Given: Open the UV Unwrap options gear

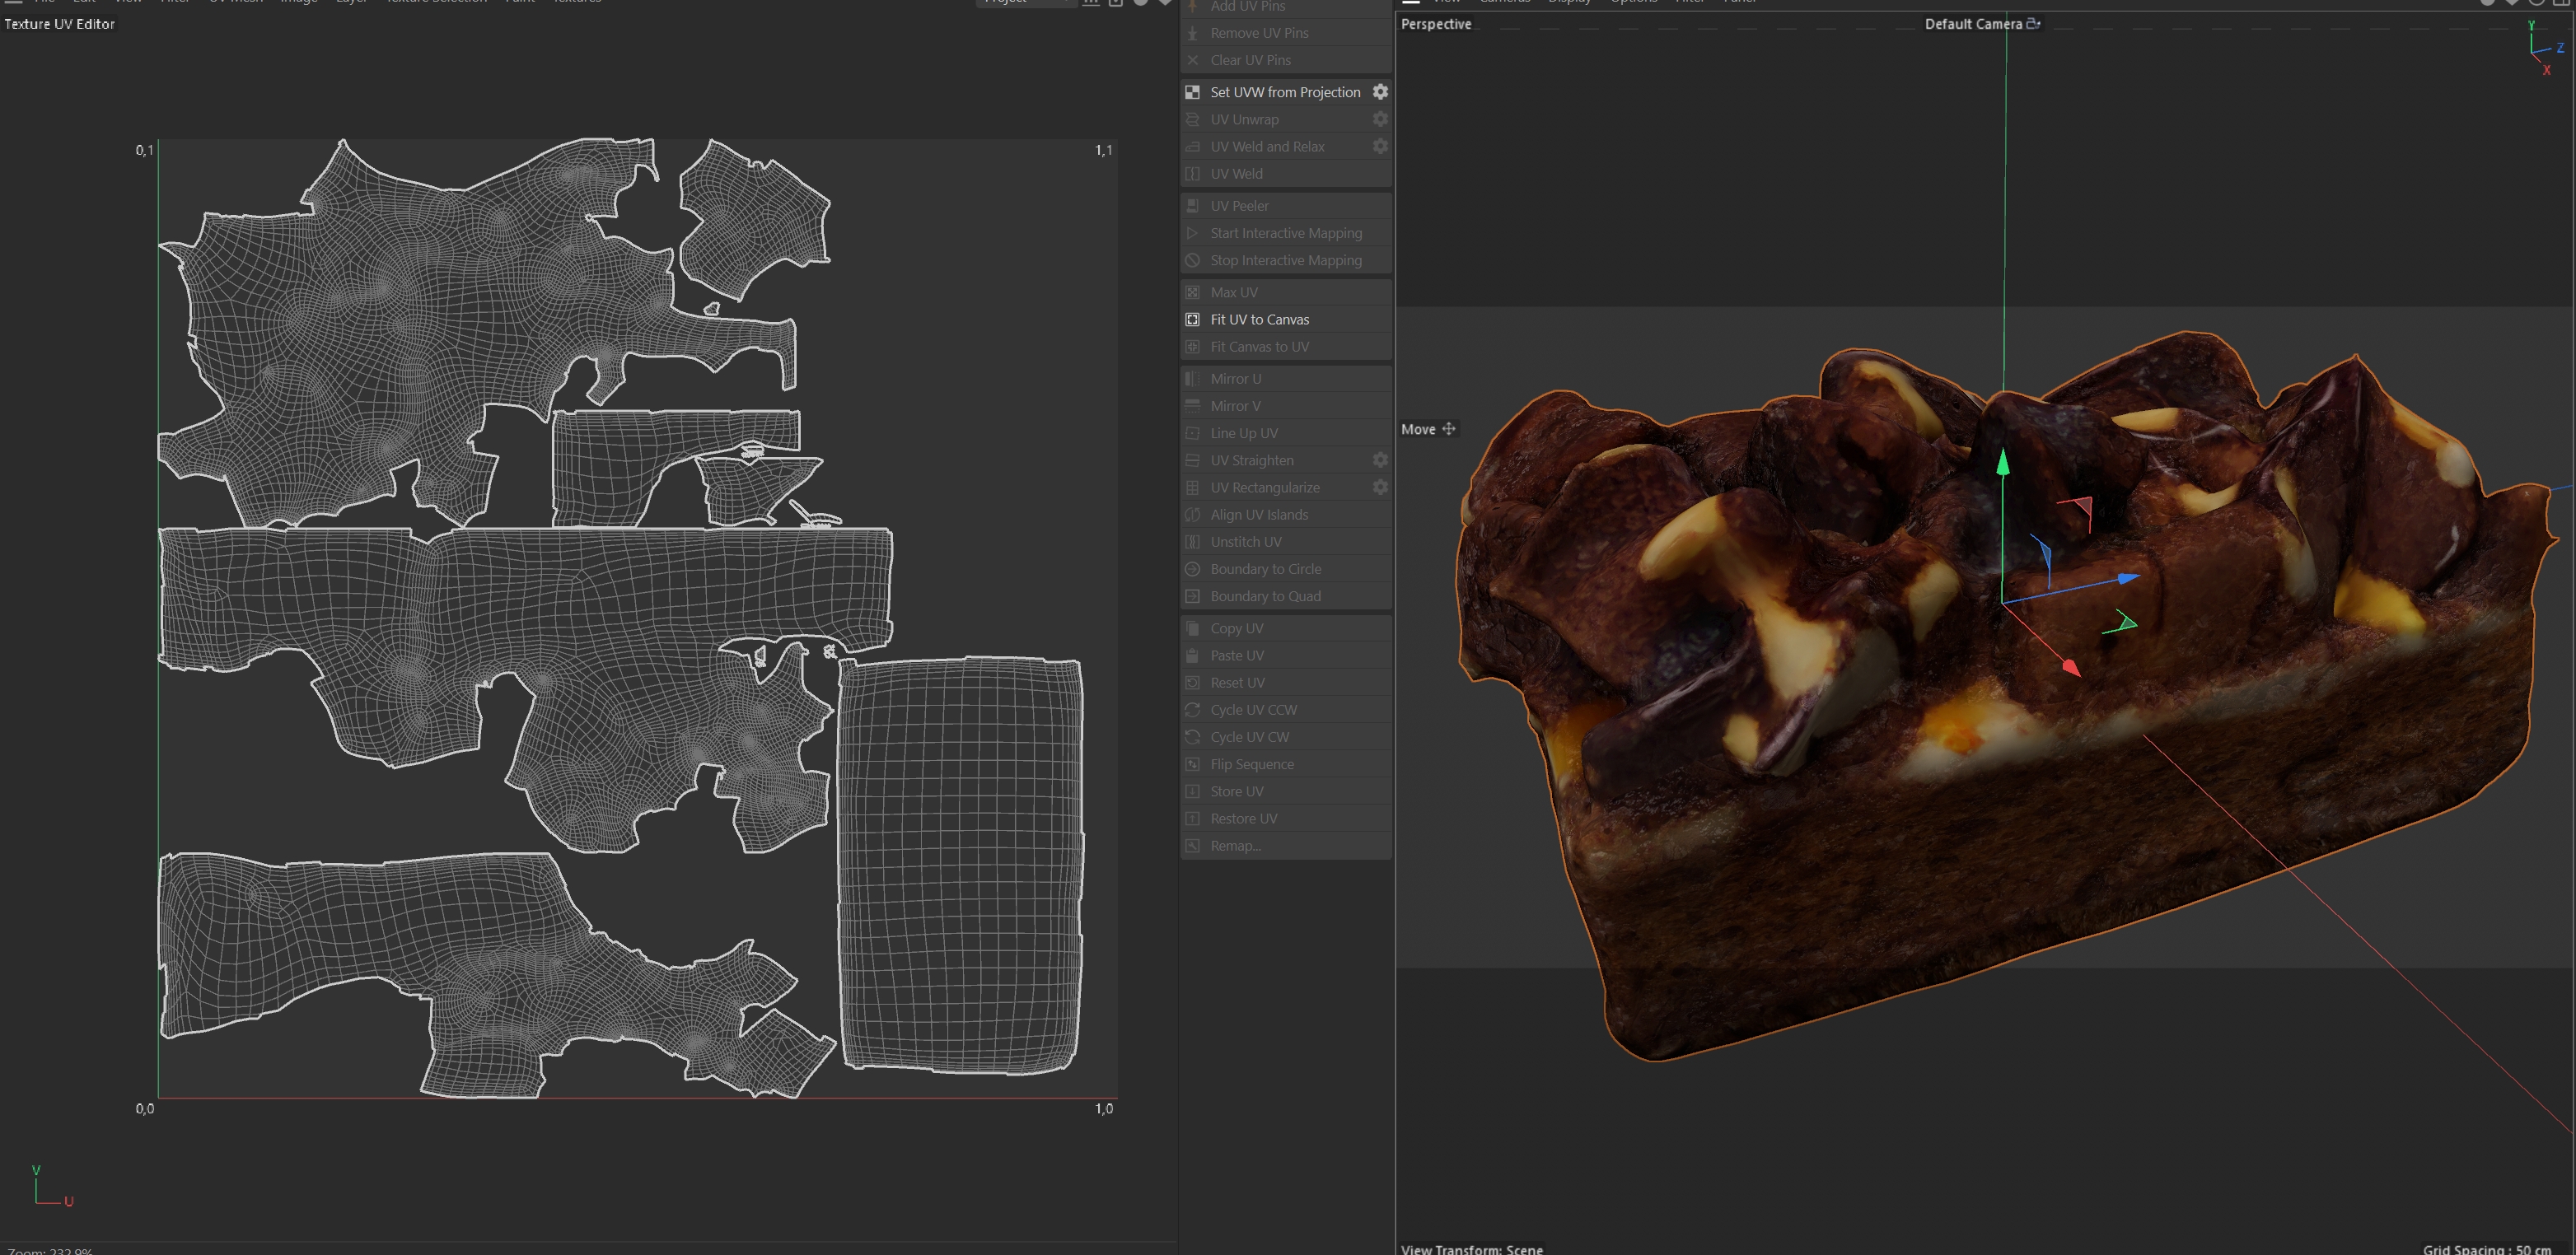Looking at the screenshot, I should (x=1380, y=119).
